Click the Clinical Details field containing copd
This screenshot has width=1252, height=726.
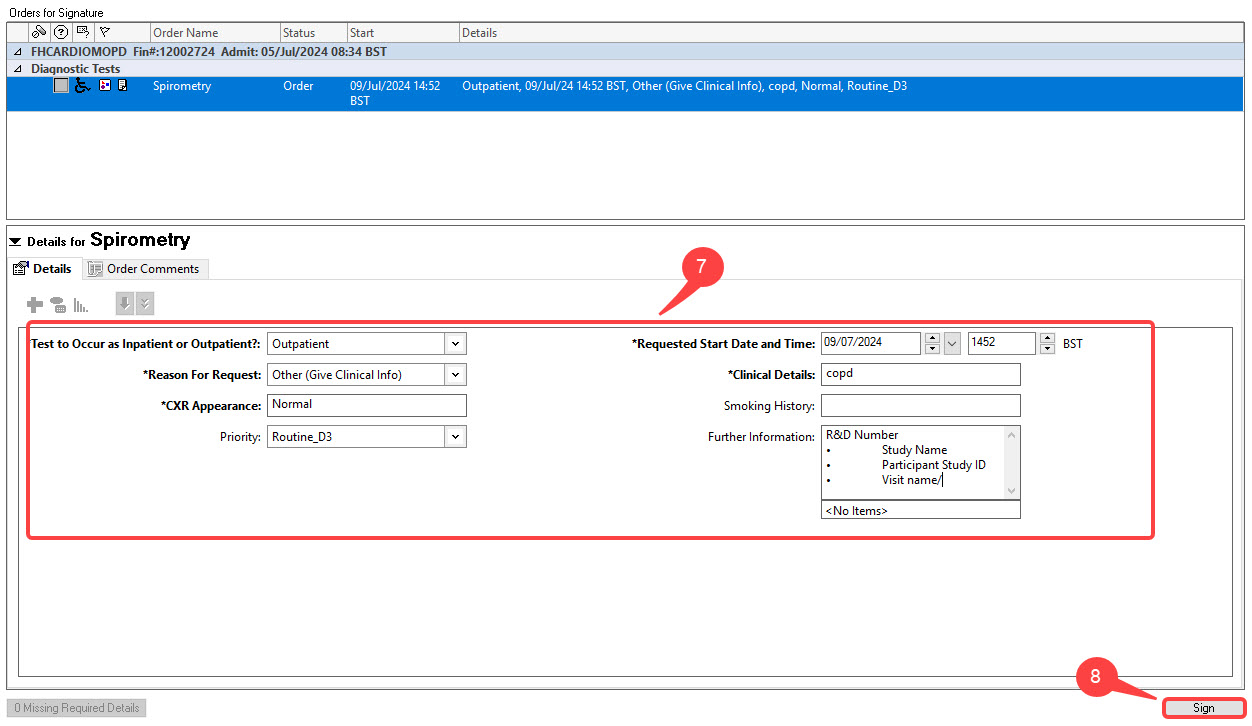click(921, 375)
